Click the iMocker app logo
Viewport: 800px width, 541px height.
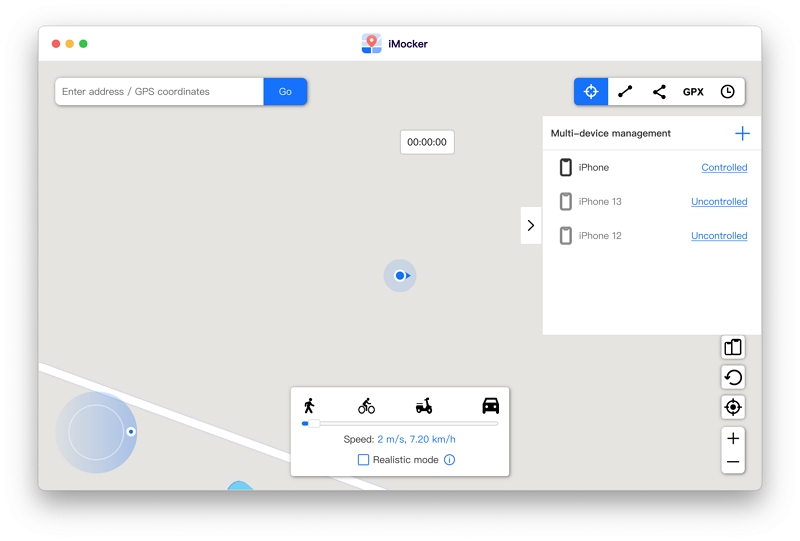(371, 44)
